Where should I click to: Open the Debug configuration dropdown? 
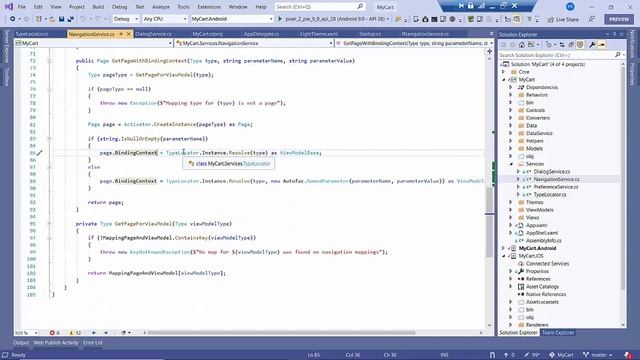tap(126, 19)
